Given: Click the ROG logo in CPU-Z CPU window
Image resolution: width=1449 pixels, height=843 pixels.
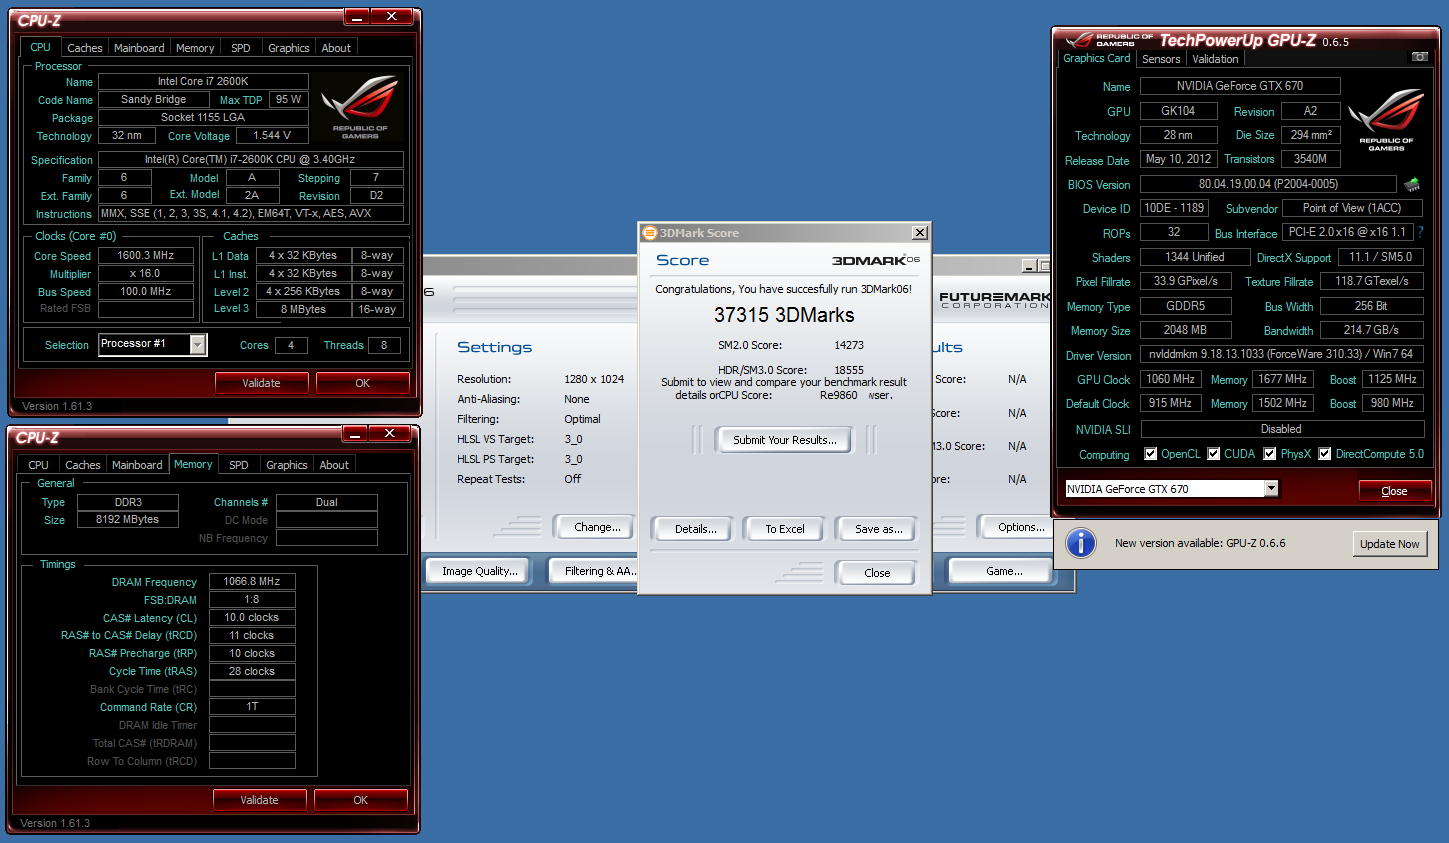Looking at the screenshot, I should (360, 105).
